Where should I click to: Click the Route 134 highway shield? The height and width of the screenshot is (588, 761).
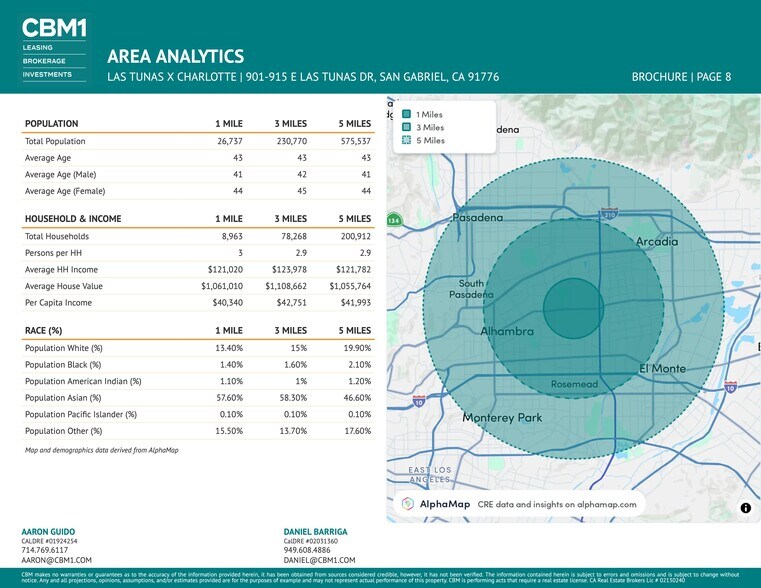coord(394,220)
